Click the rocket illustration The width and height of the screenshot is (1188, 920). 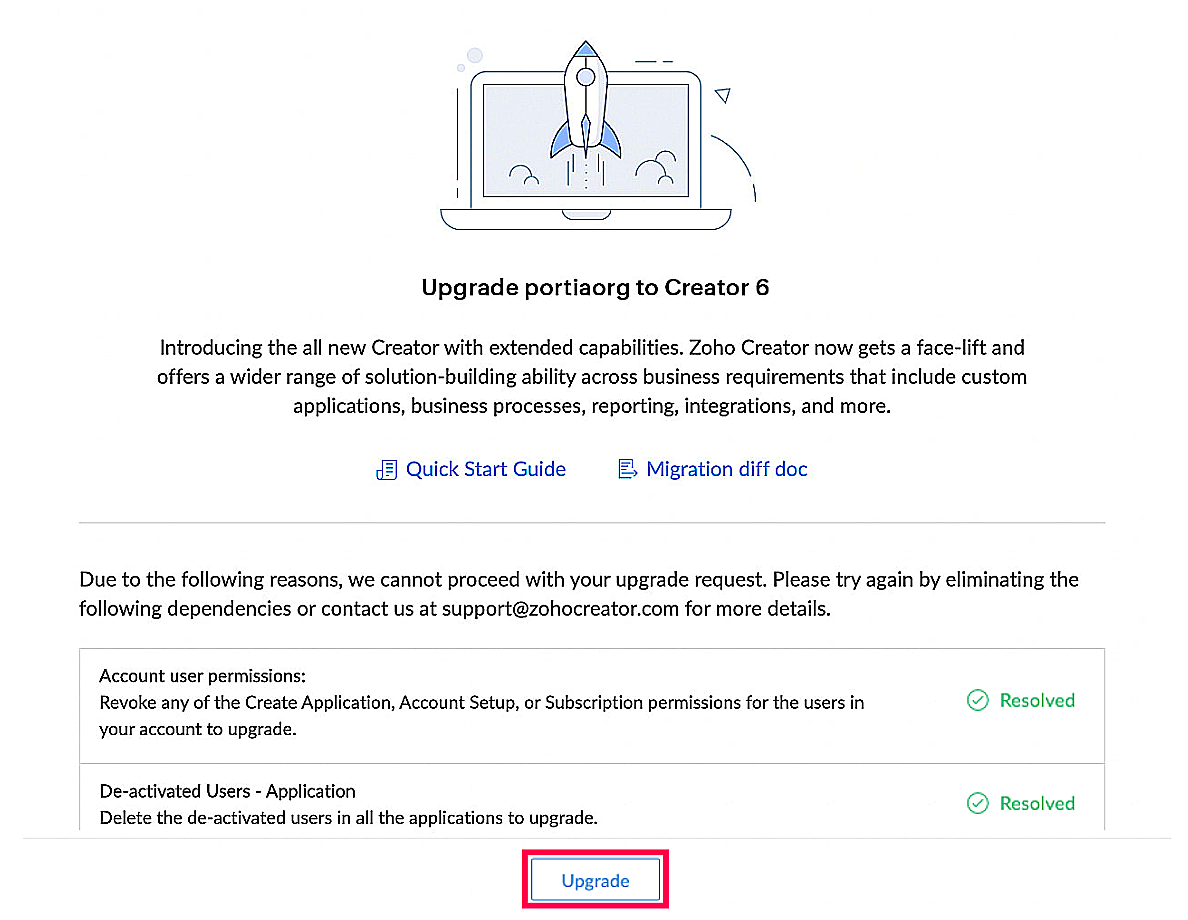(586, 100)
